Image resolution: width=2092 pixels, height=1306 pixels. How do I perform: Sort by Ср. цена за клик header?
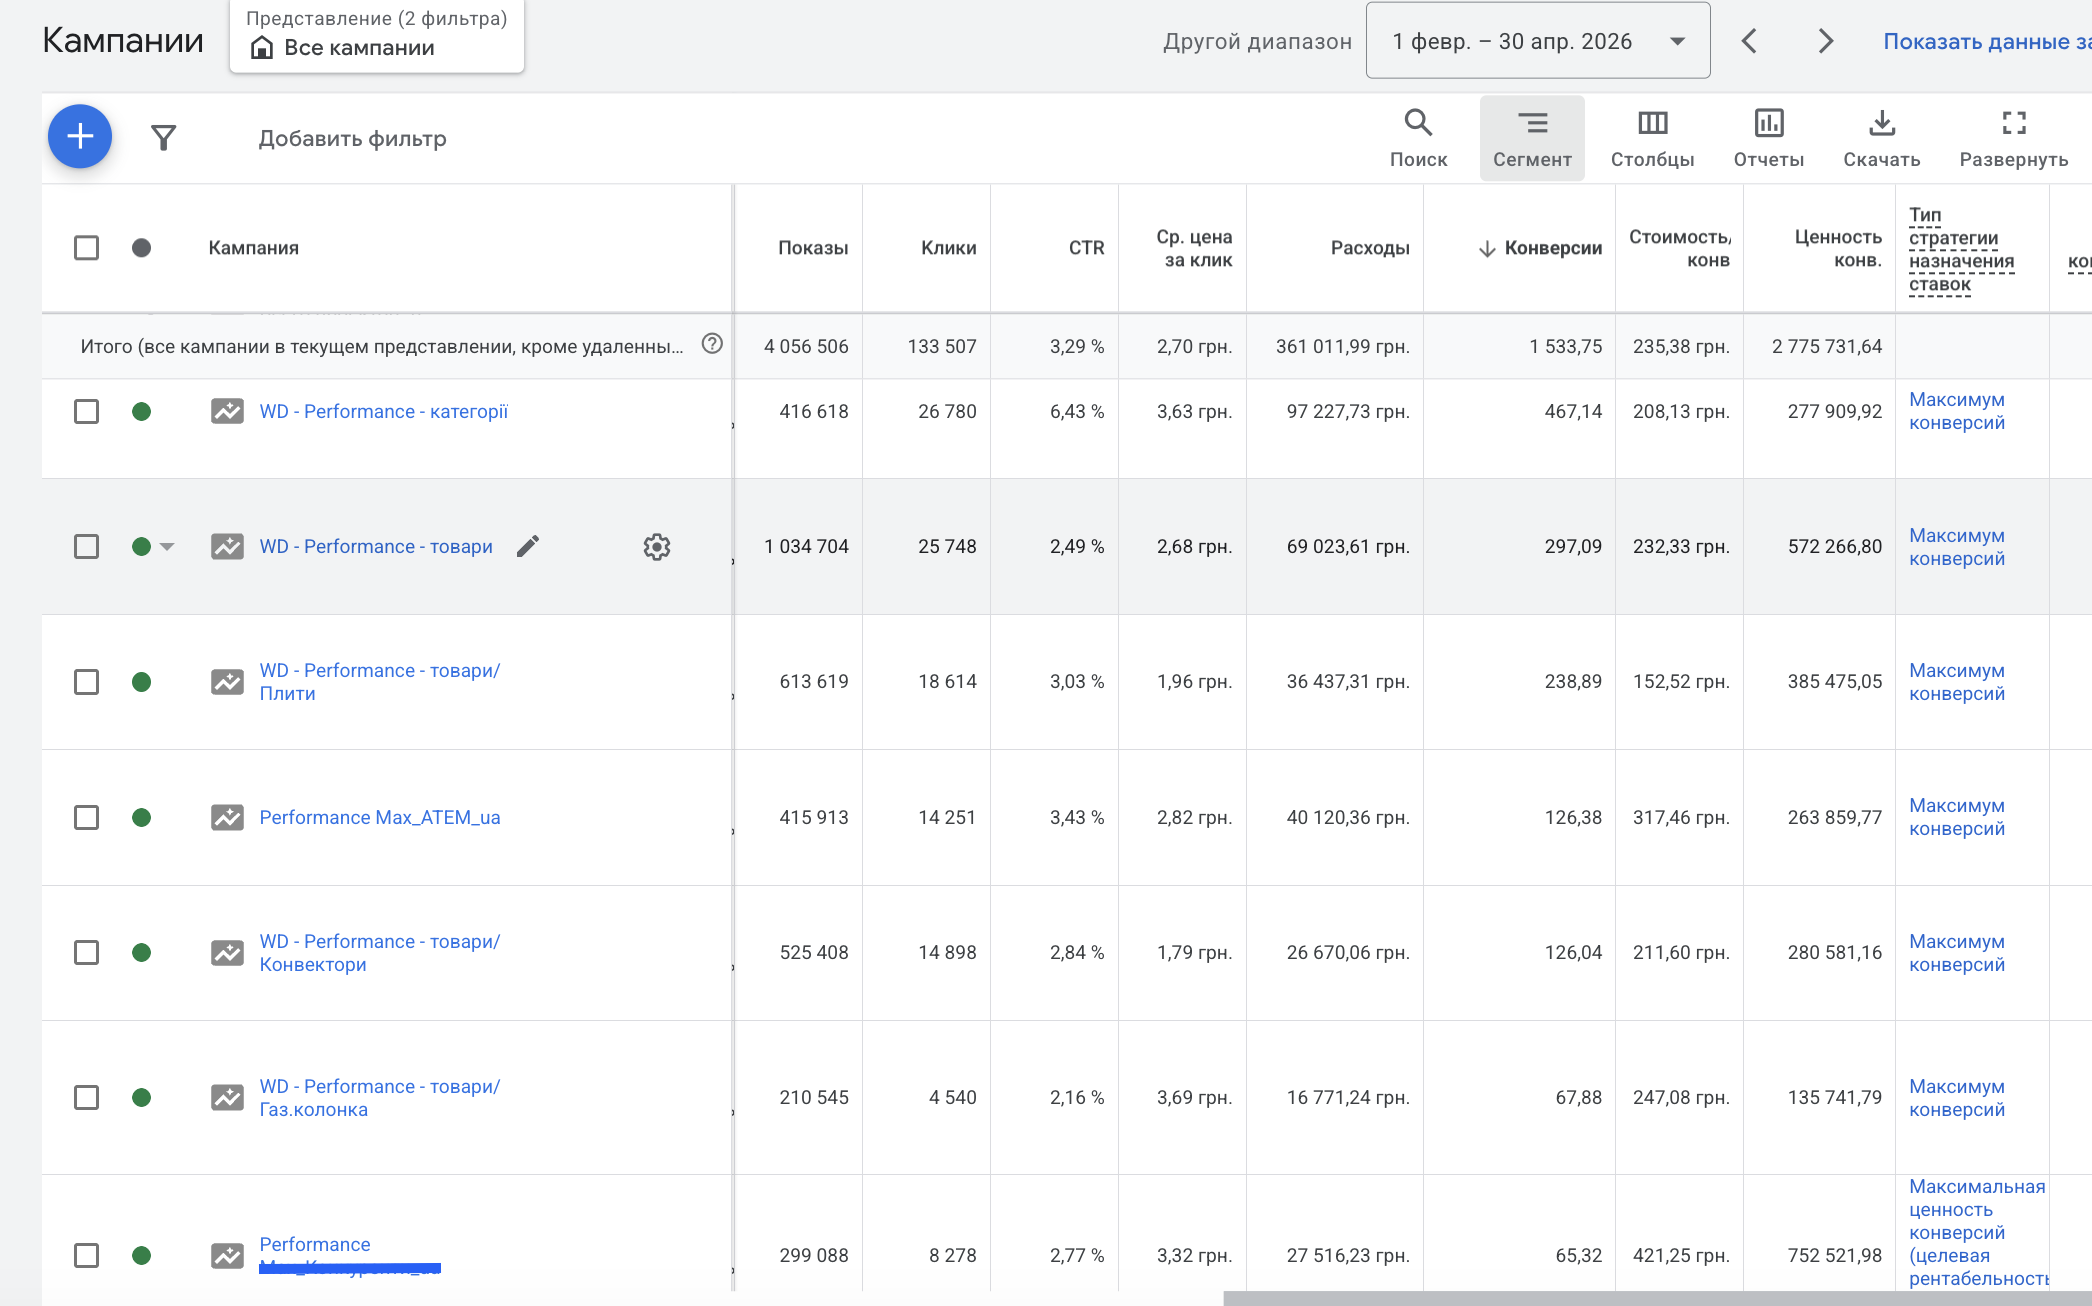pyautogui.click(x=1194, y=248)
